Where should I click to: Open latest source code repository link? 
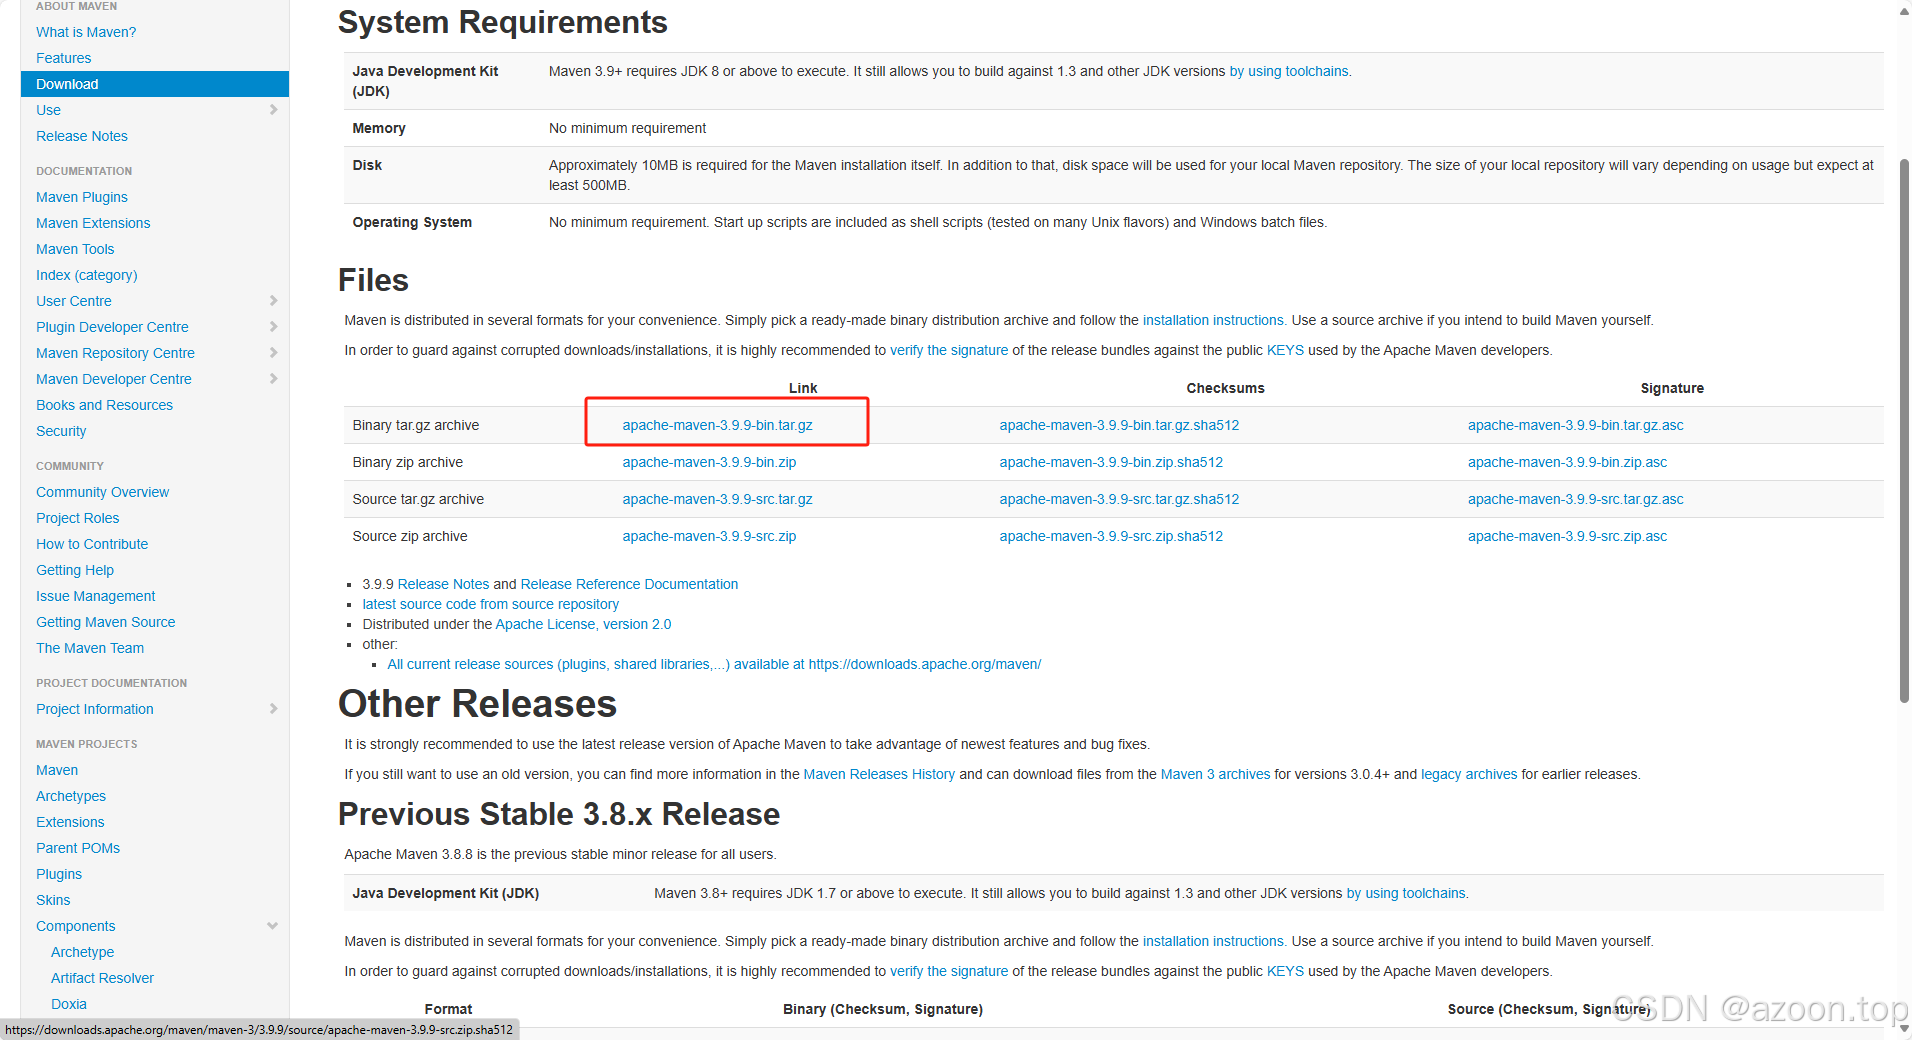(x=490, y=604)
